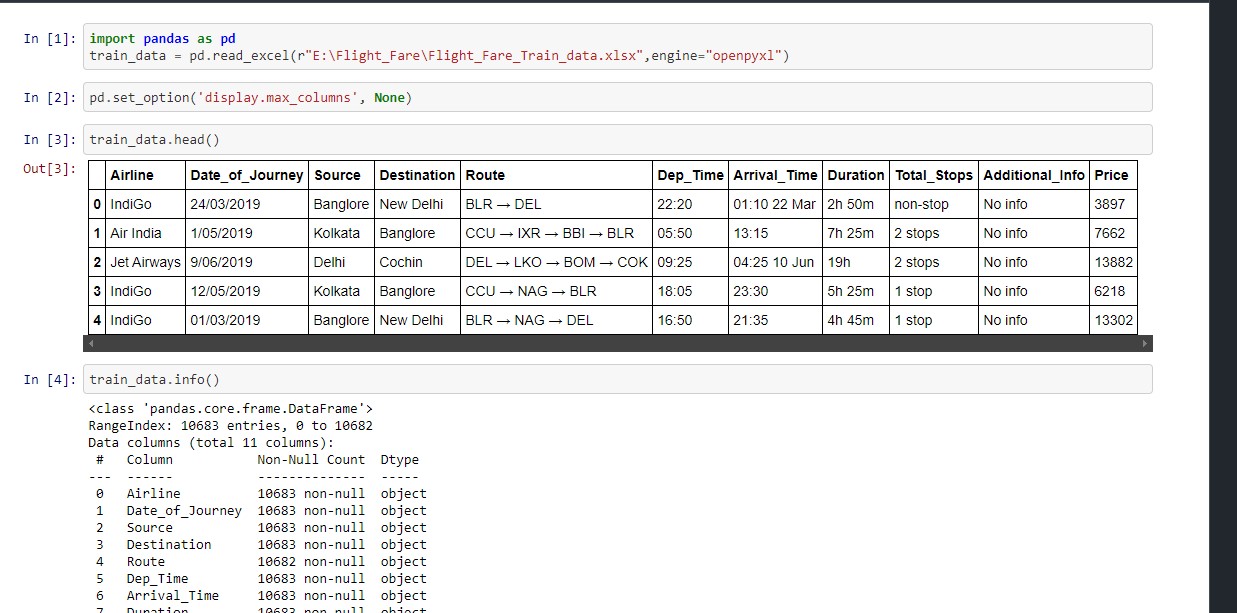Click the train_data.head() code cell

point(618,140)
